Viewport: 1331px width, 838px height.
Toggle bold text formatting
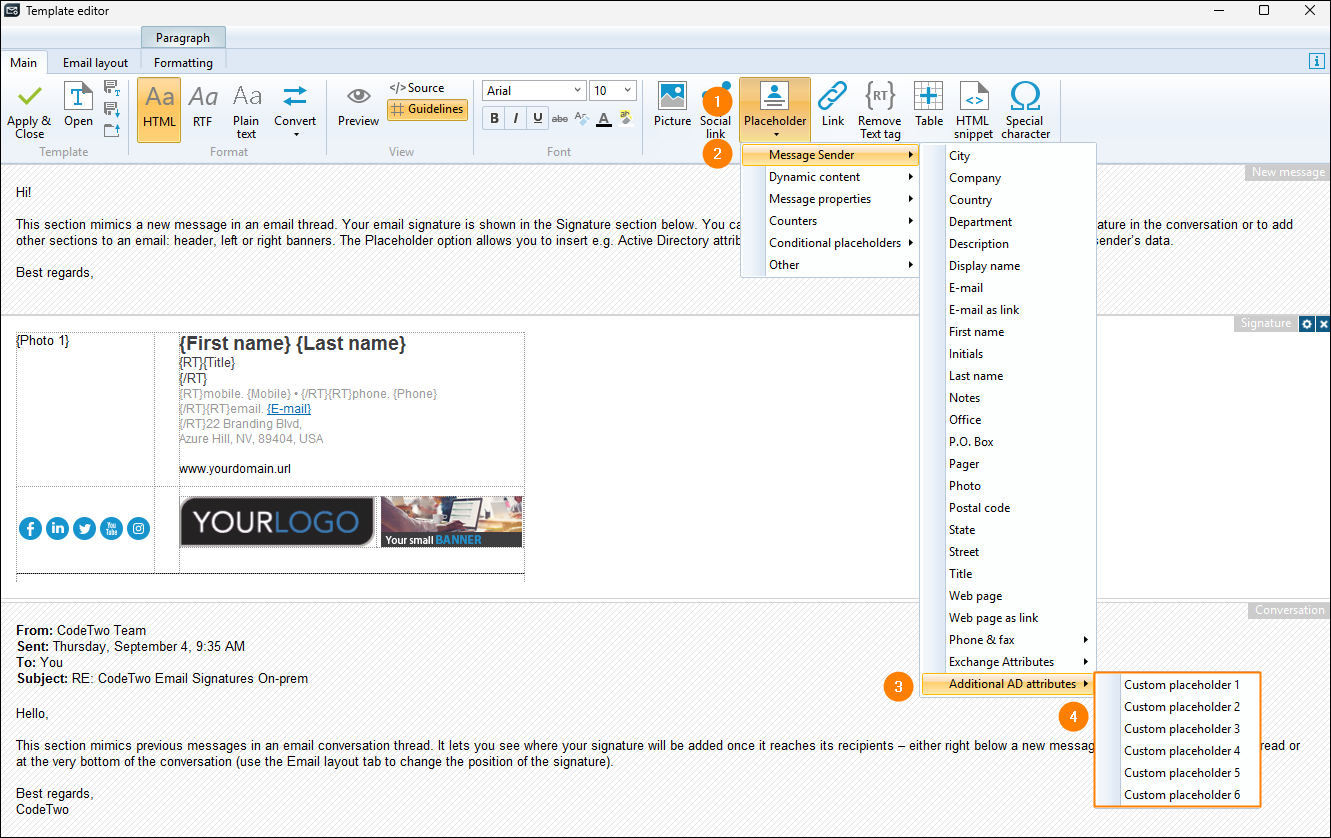494,118
